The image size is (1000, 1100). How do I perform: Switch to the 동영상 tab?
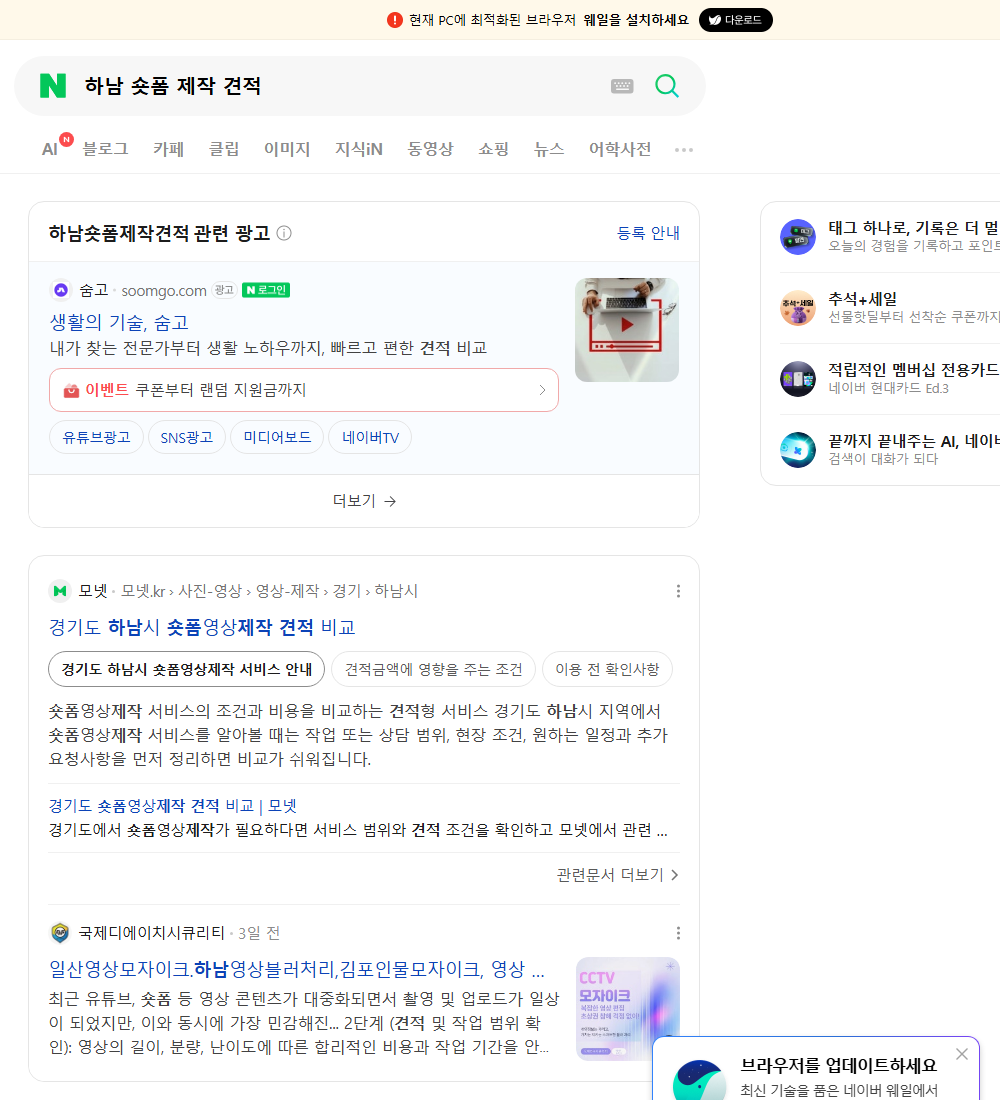(x=430, y=149)
